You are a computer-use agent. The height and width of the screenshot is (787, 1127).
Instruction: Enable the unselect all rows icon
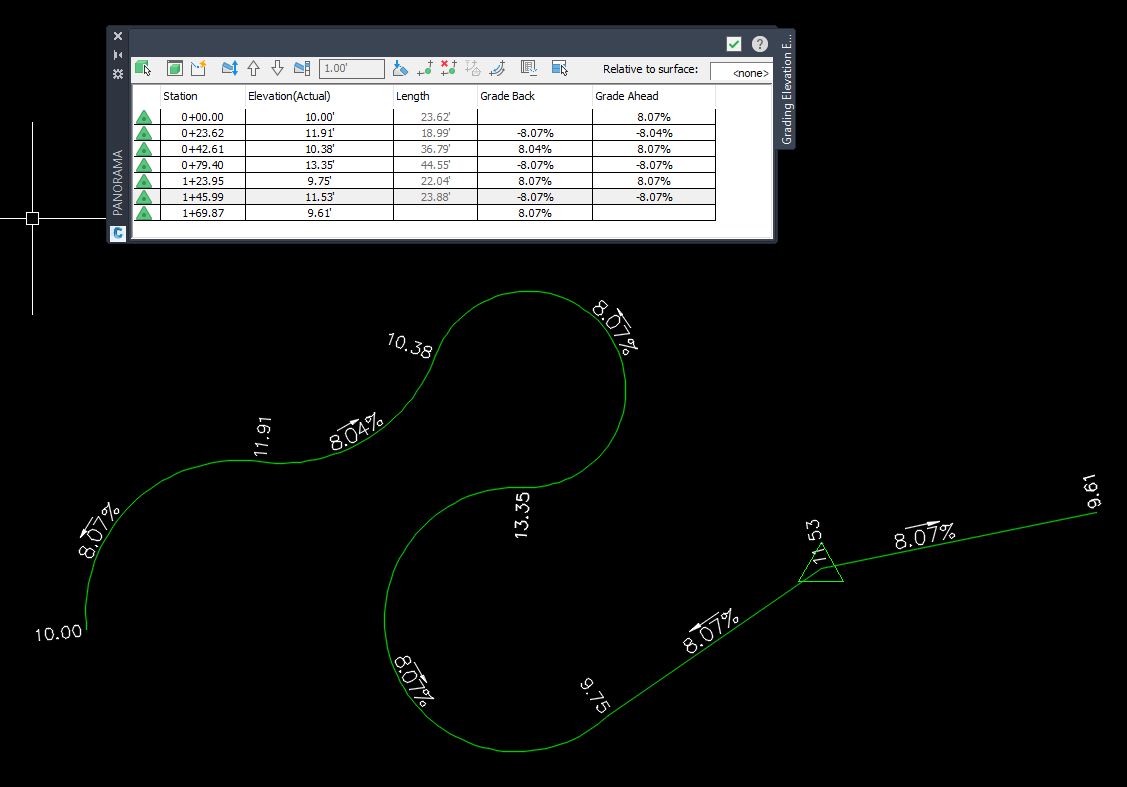point(559,68)
